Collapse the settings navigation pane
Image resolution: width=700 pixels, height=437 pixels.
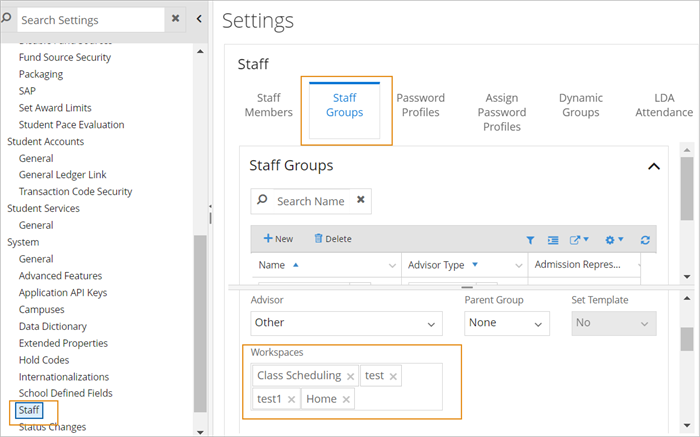[199, 19]
